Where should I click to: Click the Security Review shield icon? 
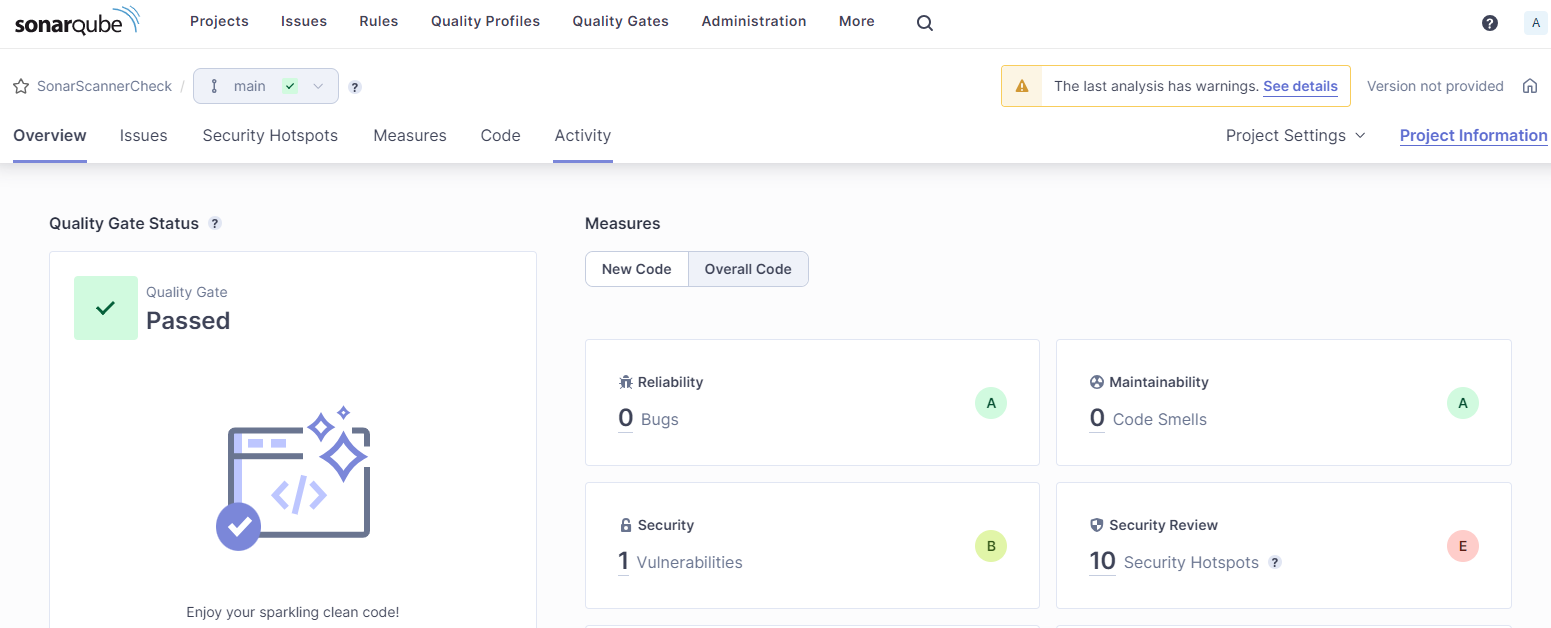click(x=1097, y=525)
